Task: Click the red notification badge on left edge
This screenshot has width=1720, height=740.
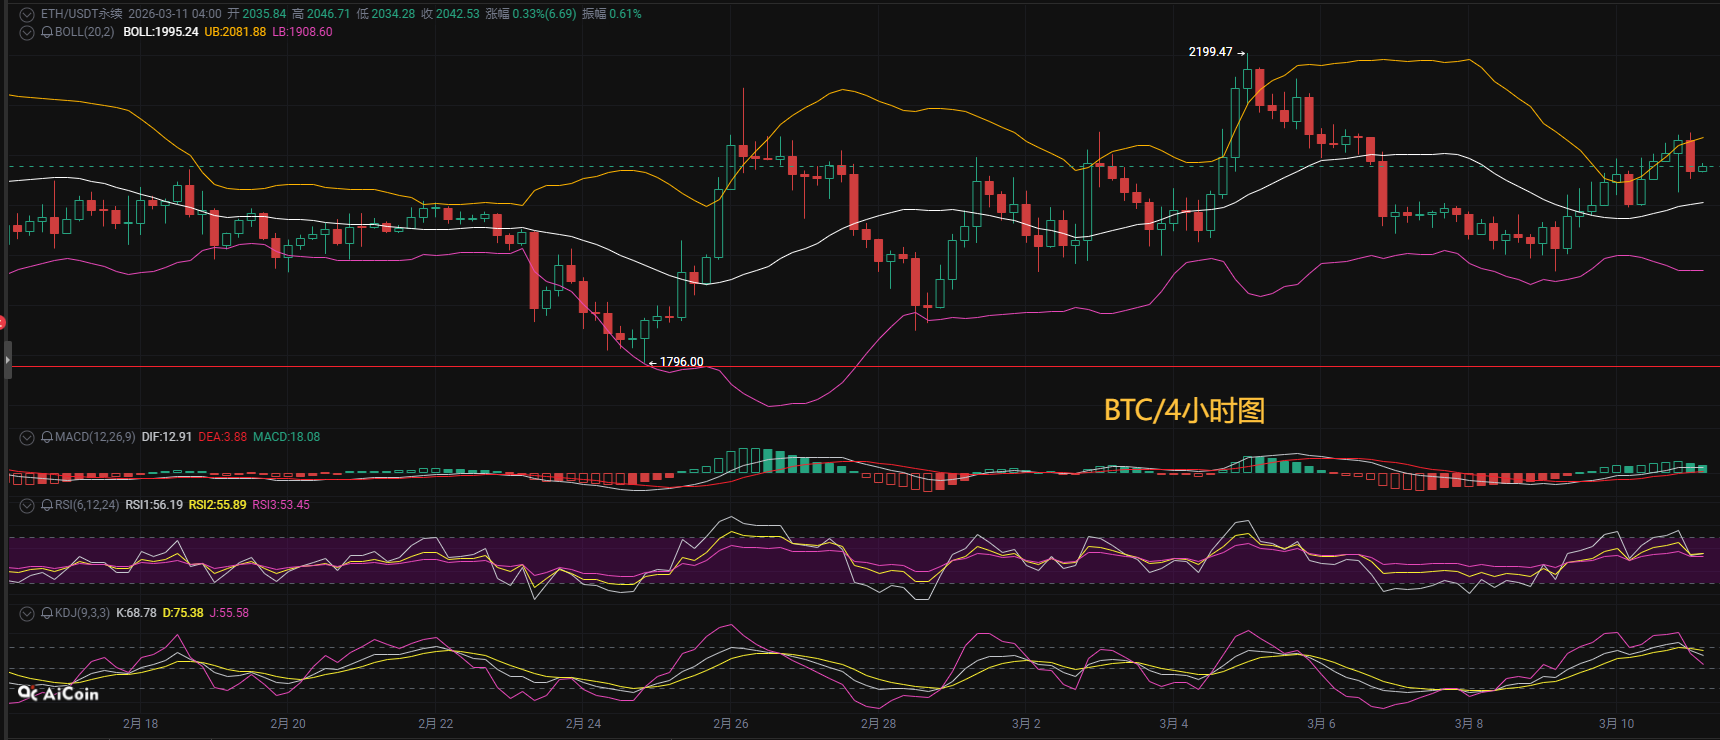Action: (x=2, y=322)
